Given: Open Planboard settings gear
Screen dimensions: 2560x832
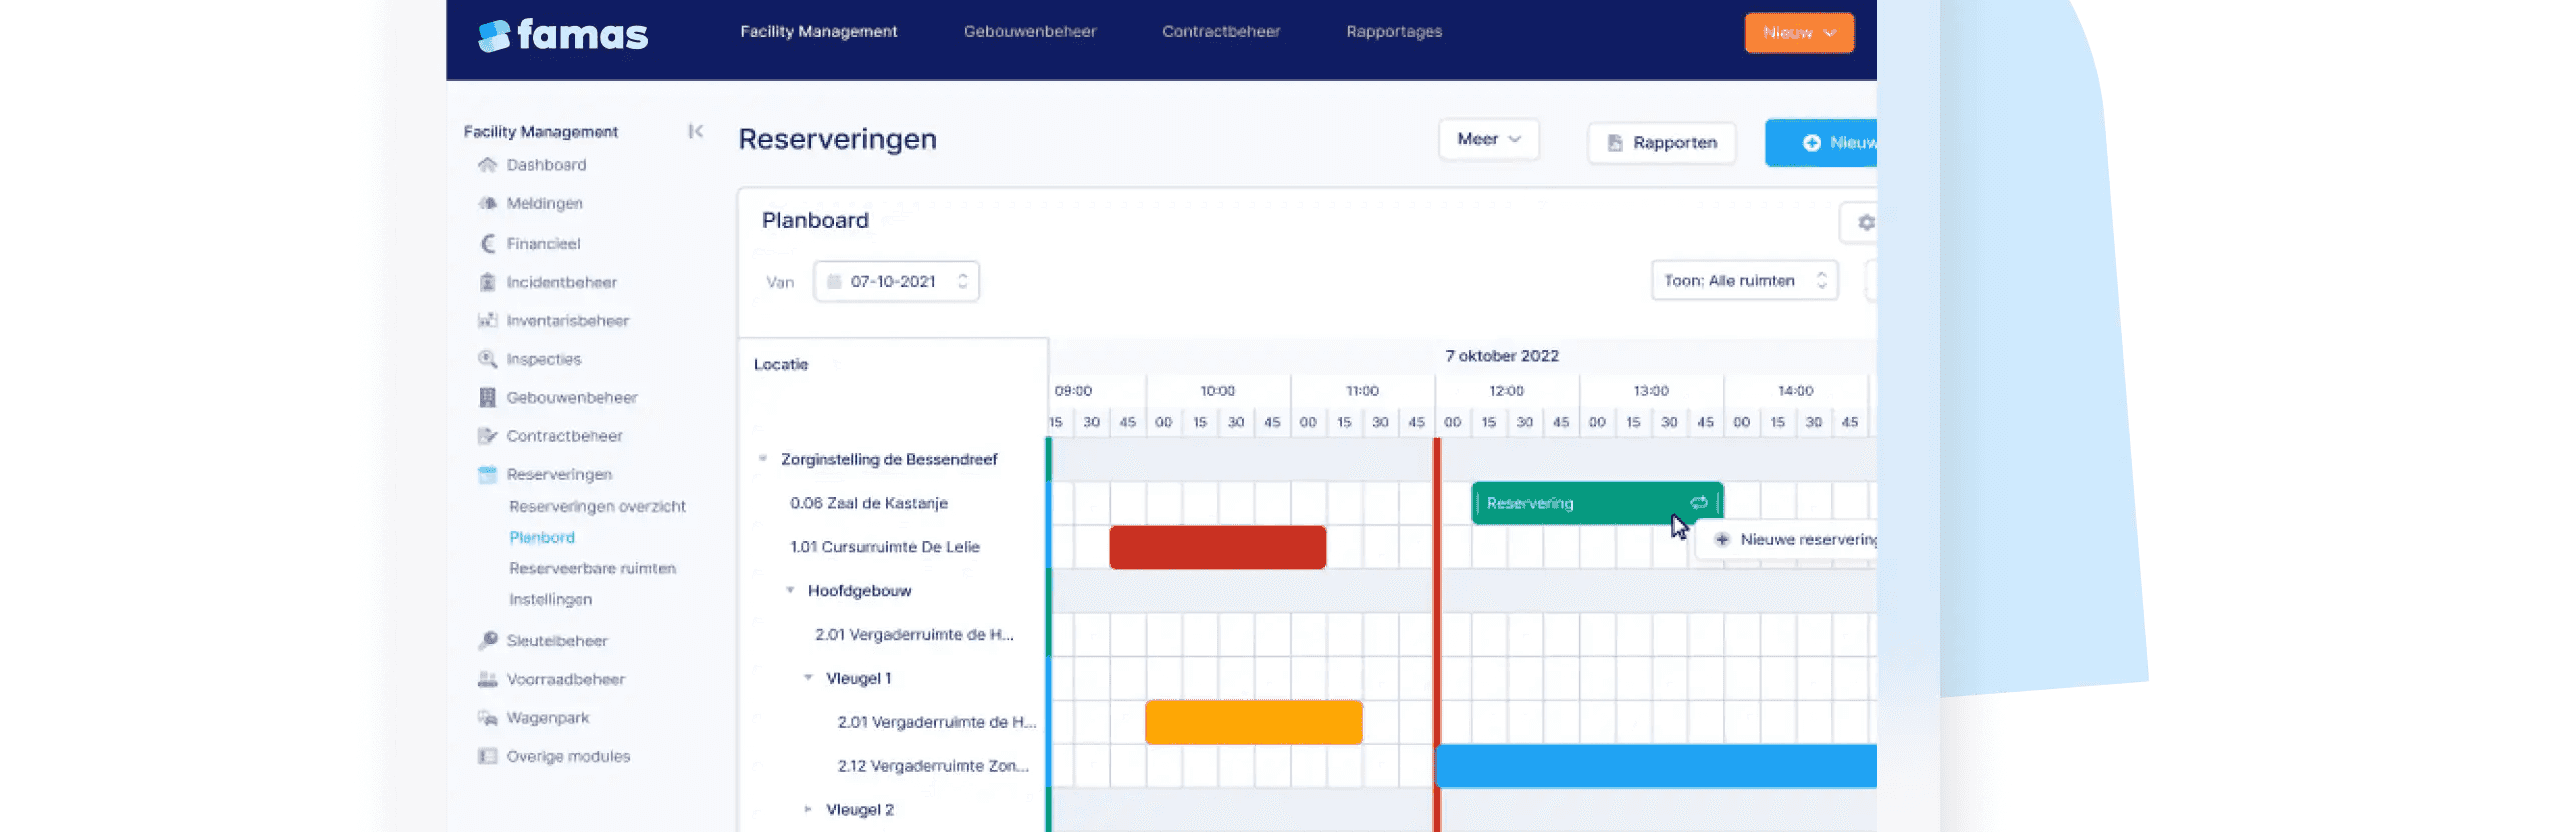Looking at the screenshot, I should pos(1865,222).
